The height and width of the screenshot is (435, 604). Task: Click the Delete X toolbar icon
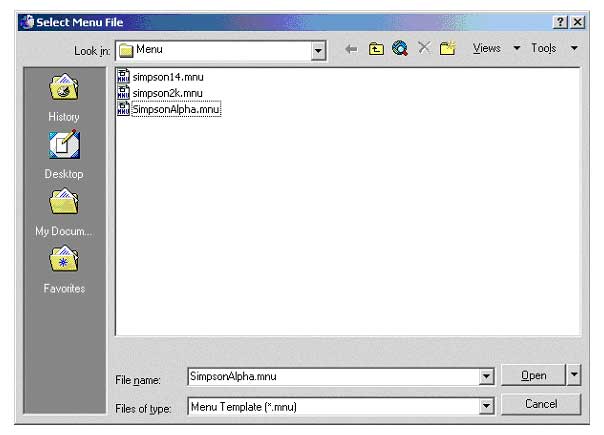click(424, 48)
